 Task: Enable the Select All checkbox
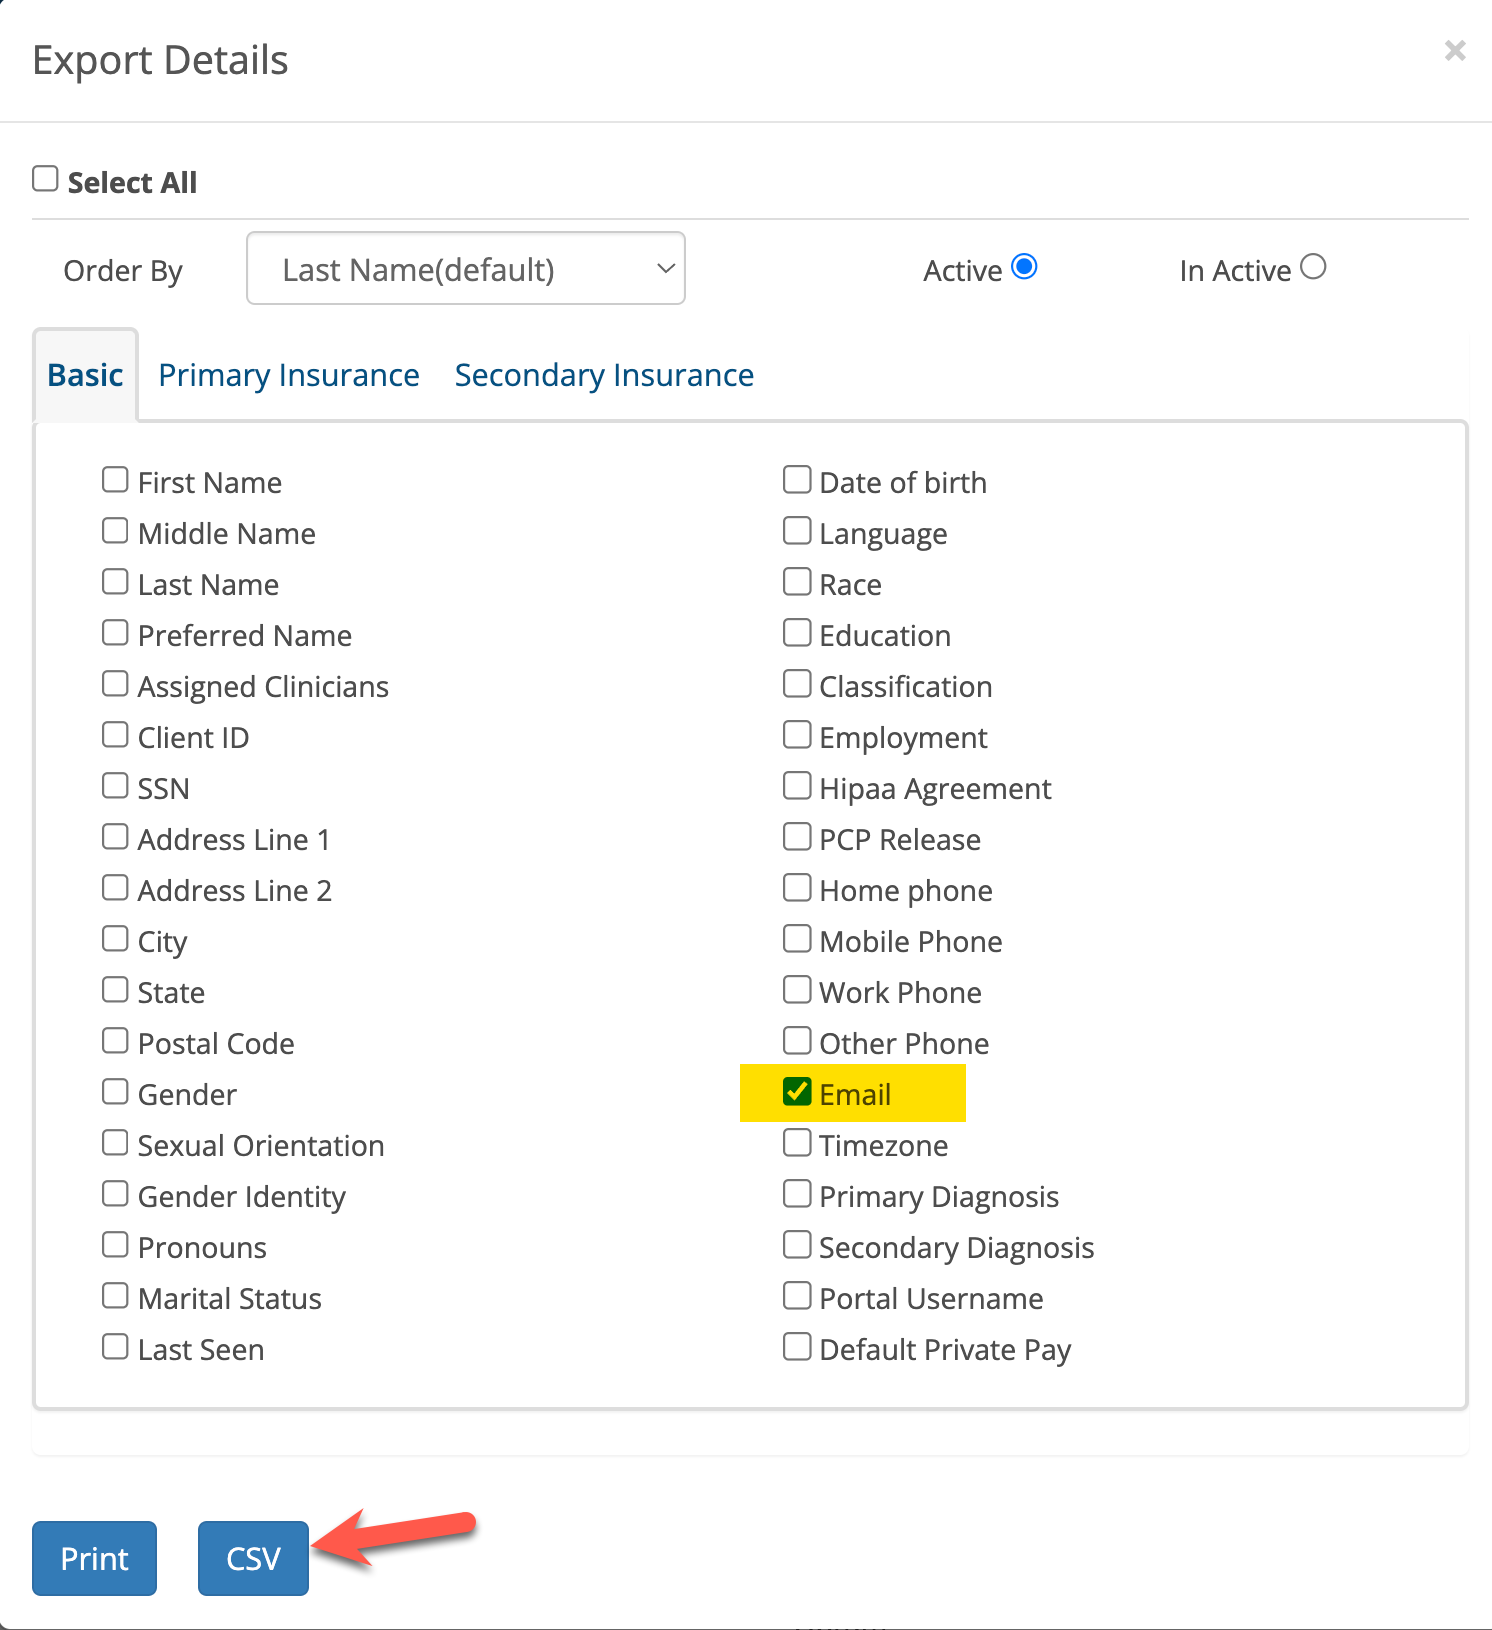click(x=45, y=178)
